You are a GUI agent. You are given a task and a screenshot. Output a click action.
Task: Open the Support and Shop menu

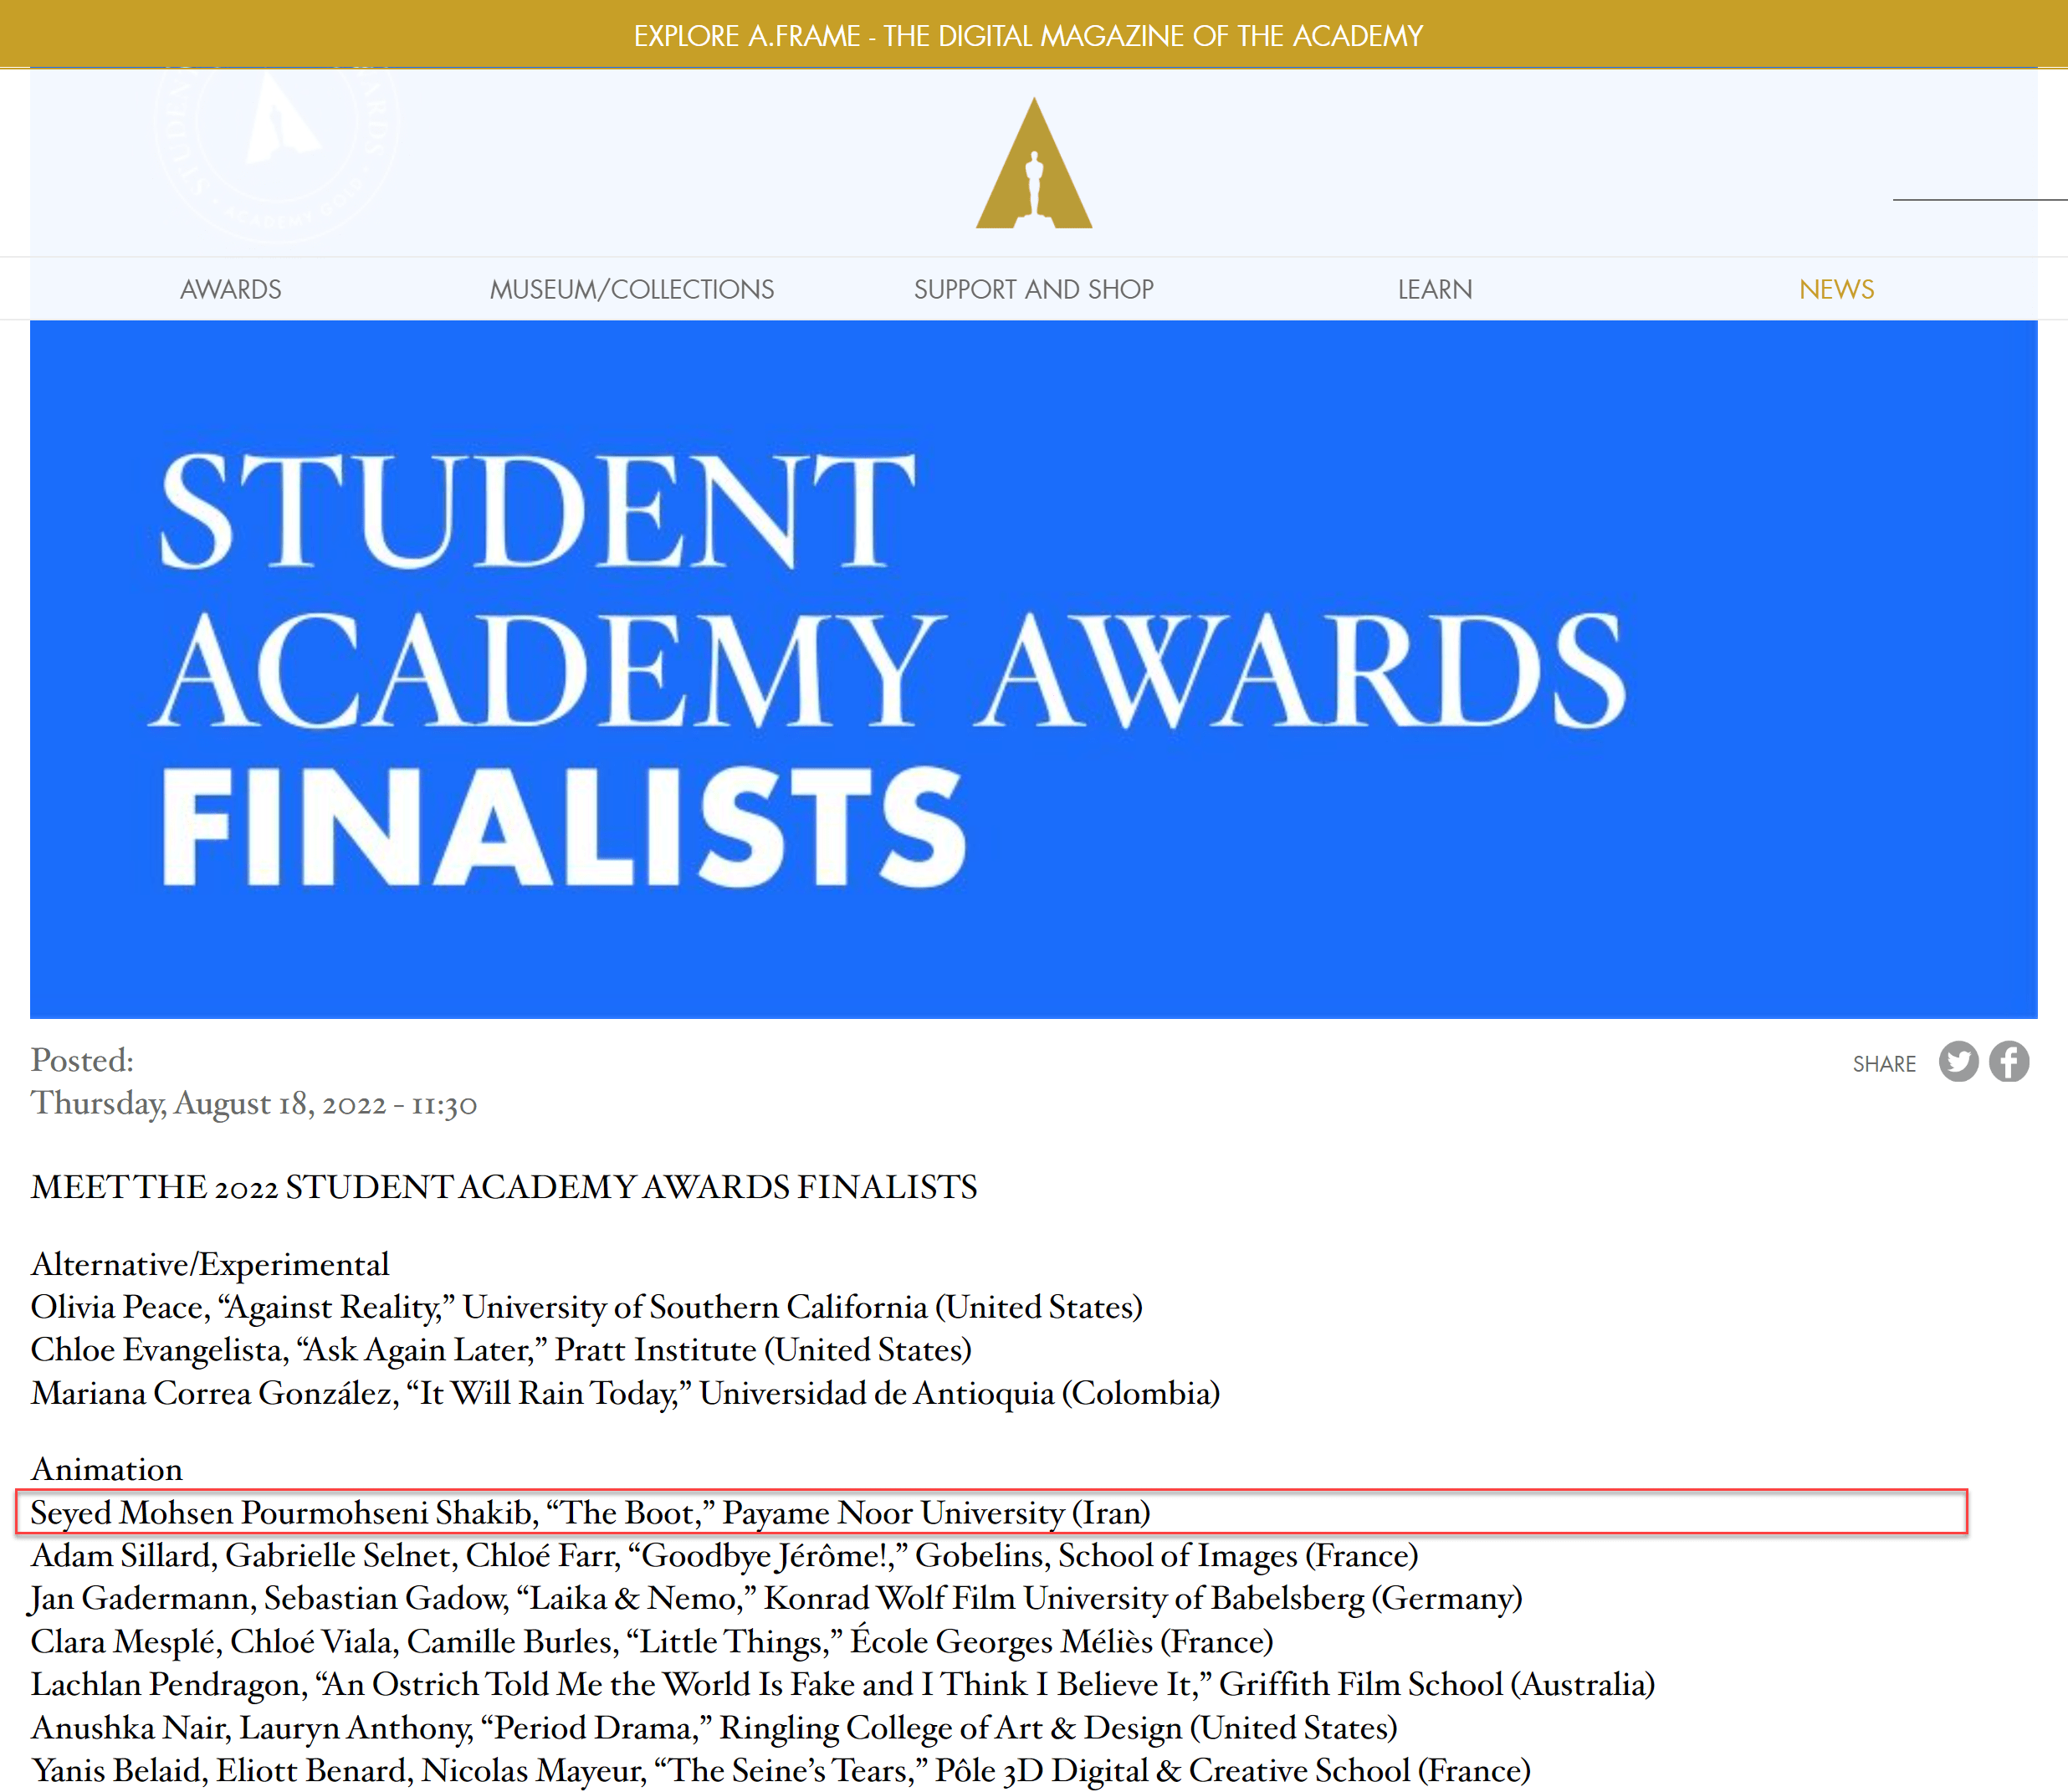pos(1033,289)
